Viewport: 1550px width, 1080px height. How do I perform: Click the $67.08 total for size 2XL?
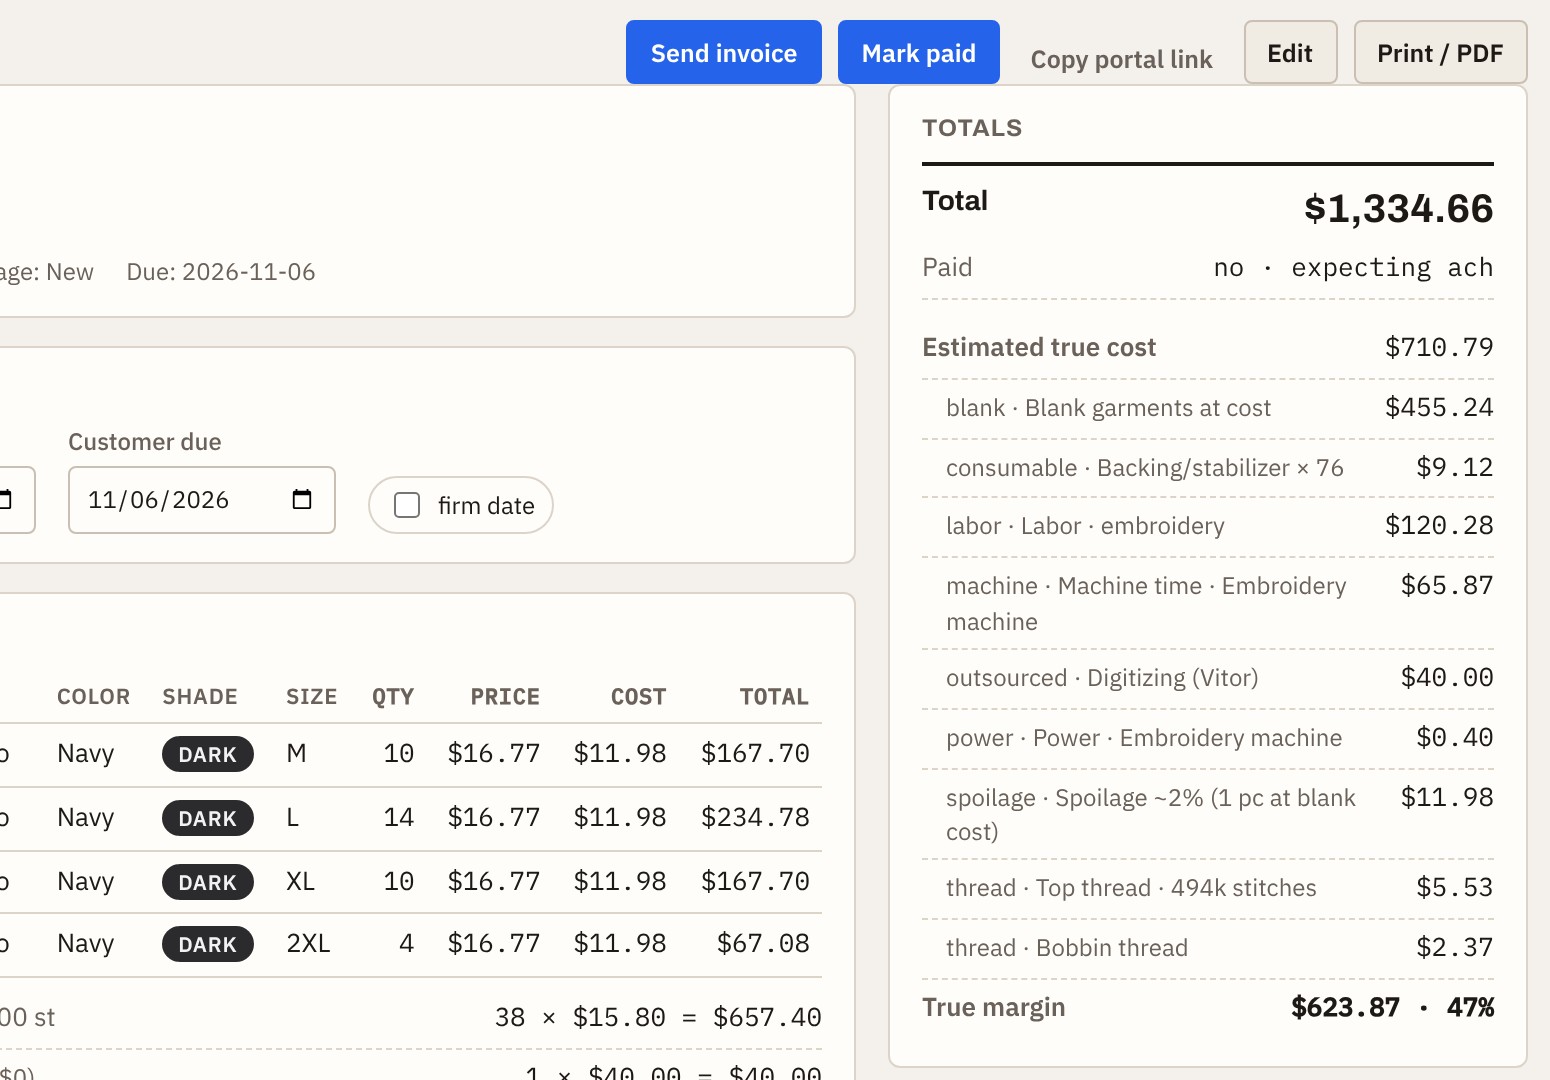(x=763, y=943)
